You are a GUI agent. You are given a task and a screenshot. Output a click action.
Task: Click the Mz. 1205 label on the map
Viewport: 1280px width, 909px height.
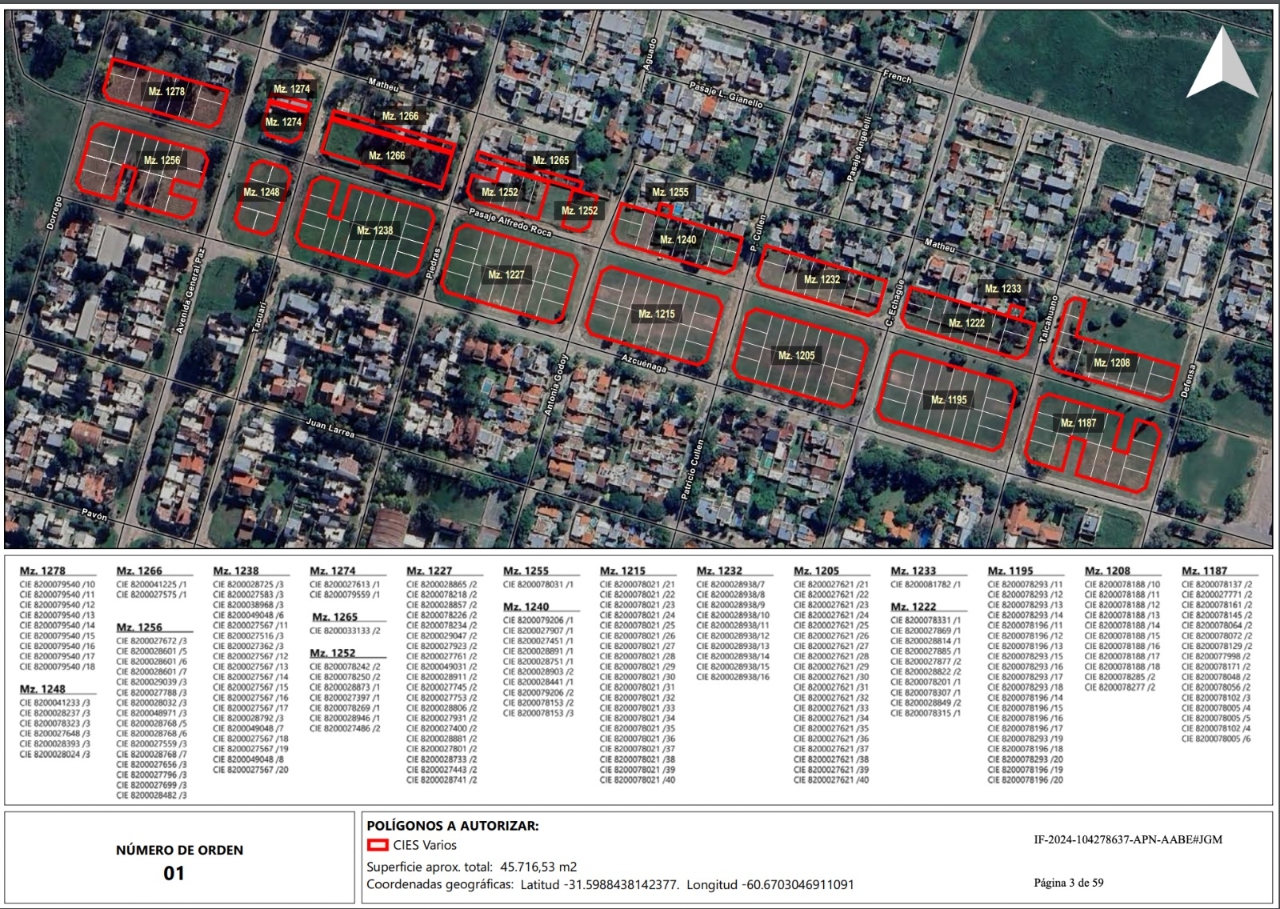coord(797,355)
